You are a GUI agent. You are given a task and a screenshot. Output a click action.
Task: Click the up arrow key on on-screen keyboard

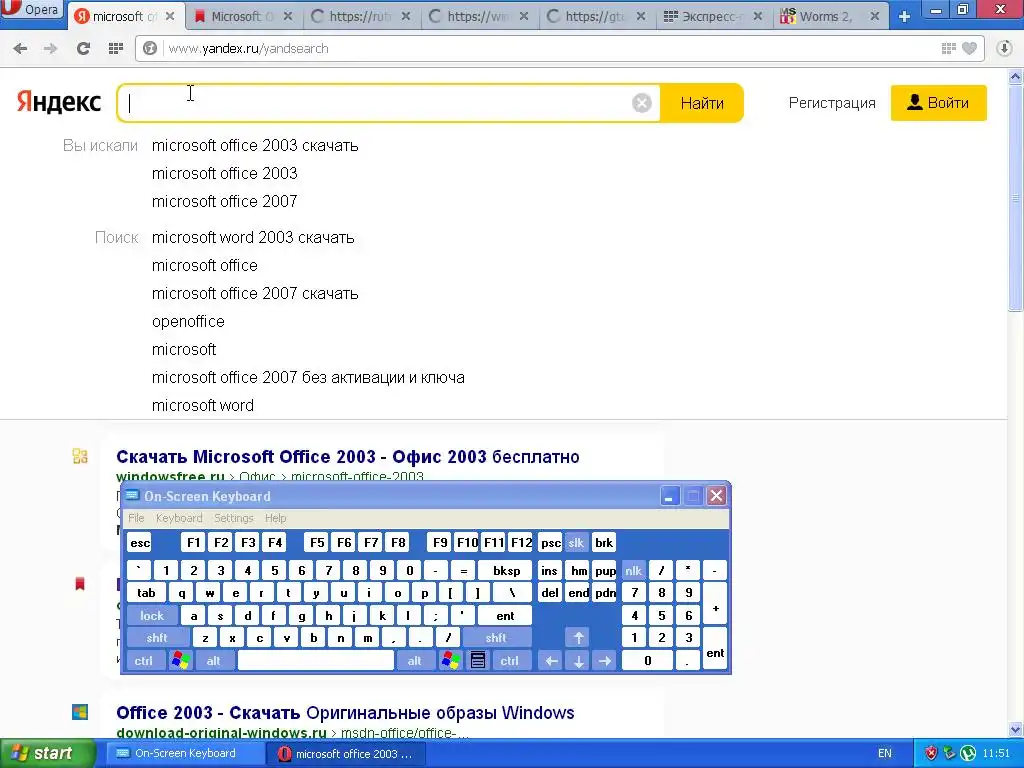(x=578, y=637)
